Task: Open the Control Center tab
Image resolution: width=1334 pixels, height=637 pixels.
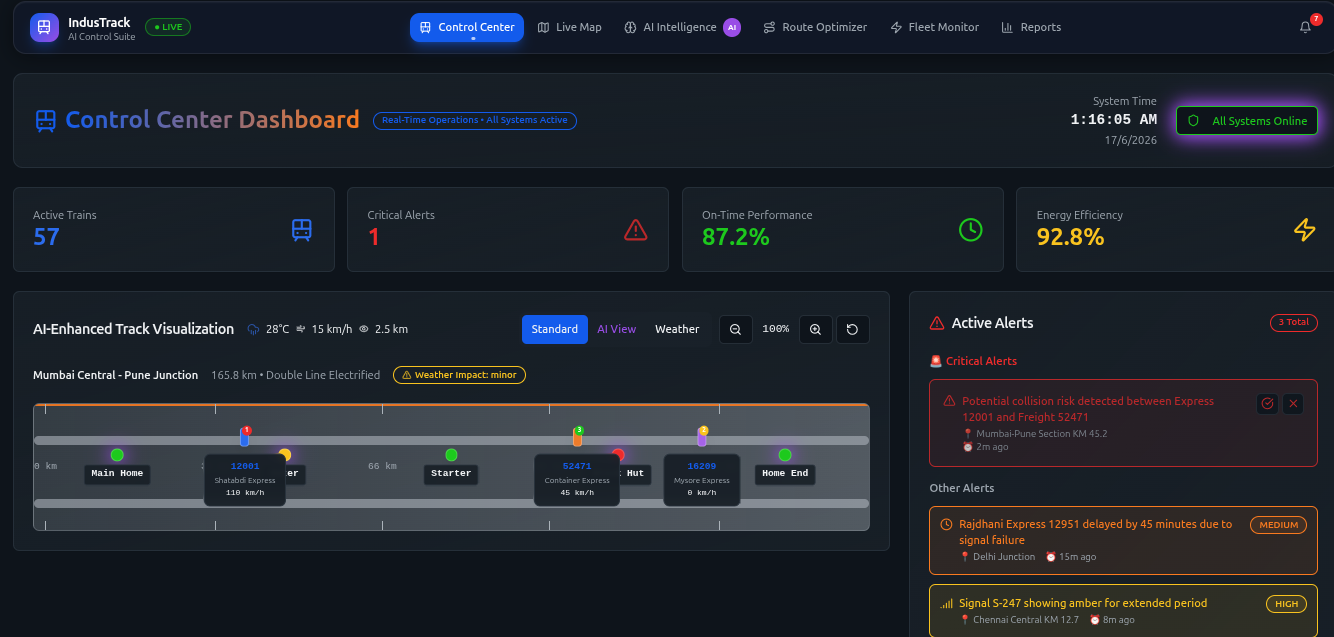Action: [467, 27]
